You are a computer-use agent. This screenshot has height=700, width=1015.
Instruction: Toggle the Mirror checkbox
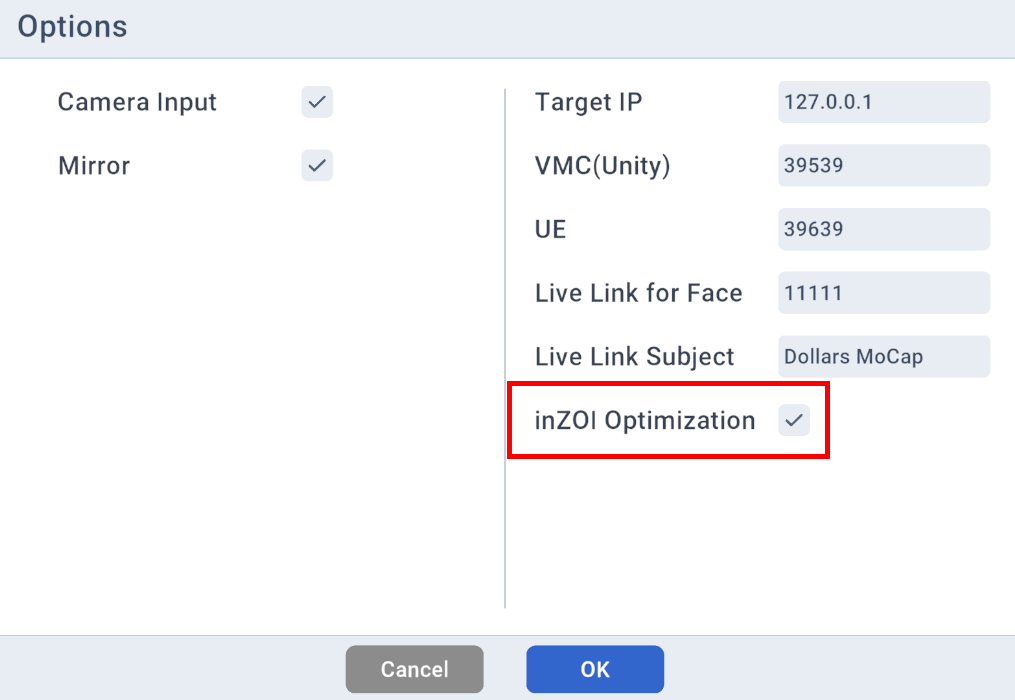[317, 166]
